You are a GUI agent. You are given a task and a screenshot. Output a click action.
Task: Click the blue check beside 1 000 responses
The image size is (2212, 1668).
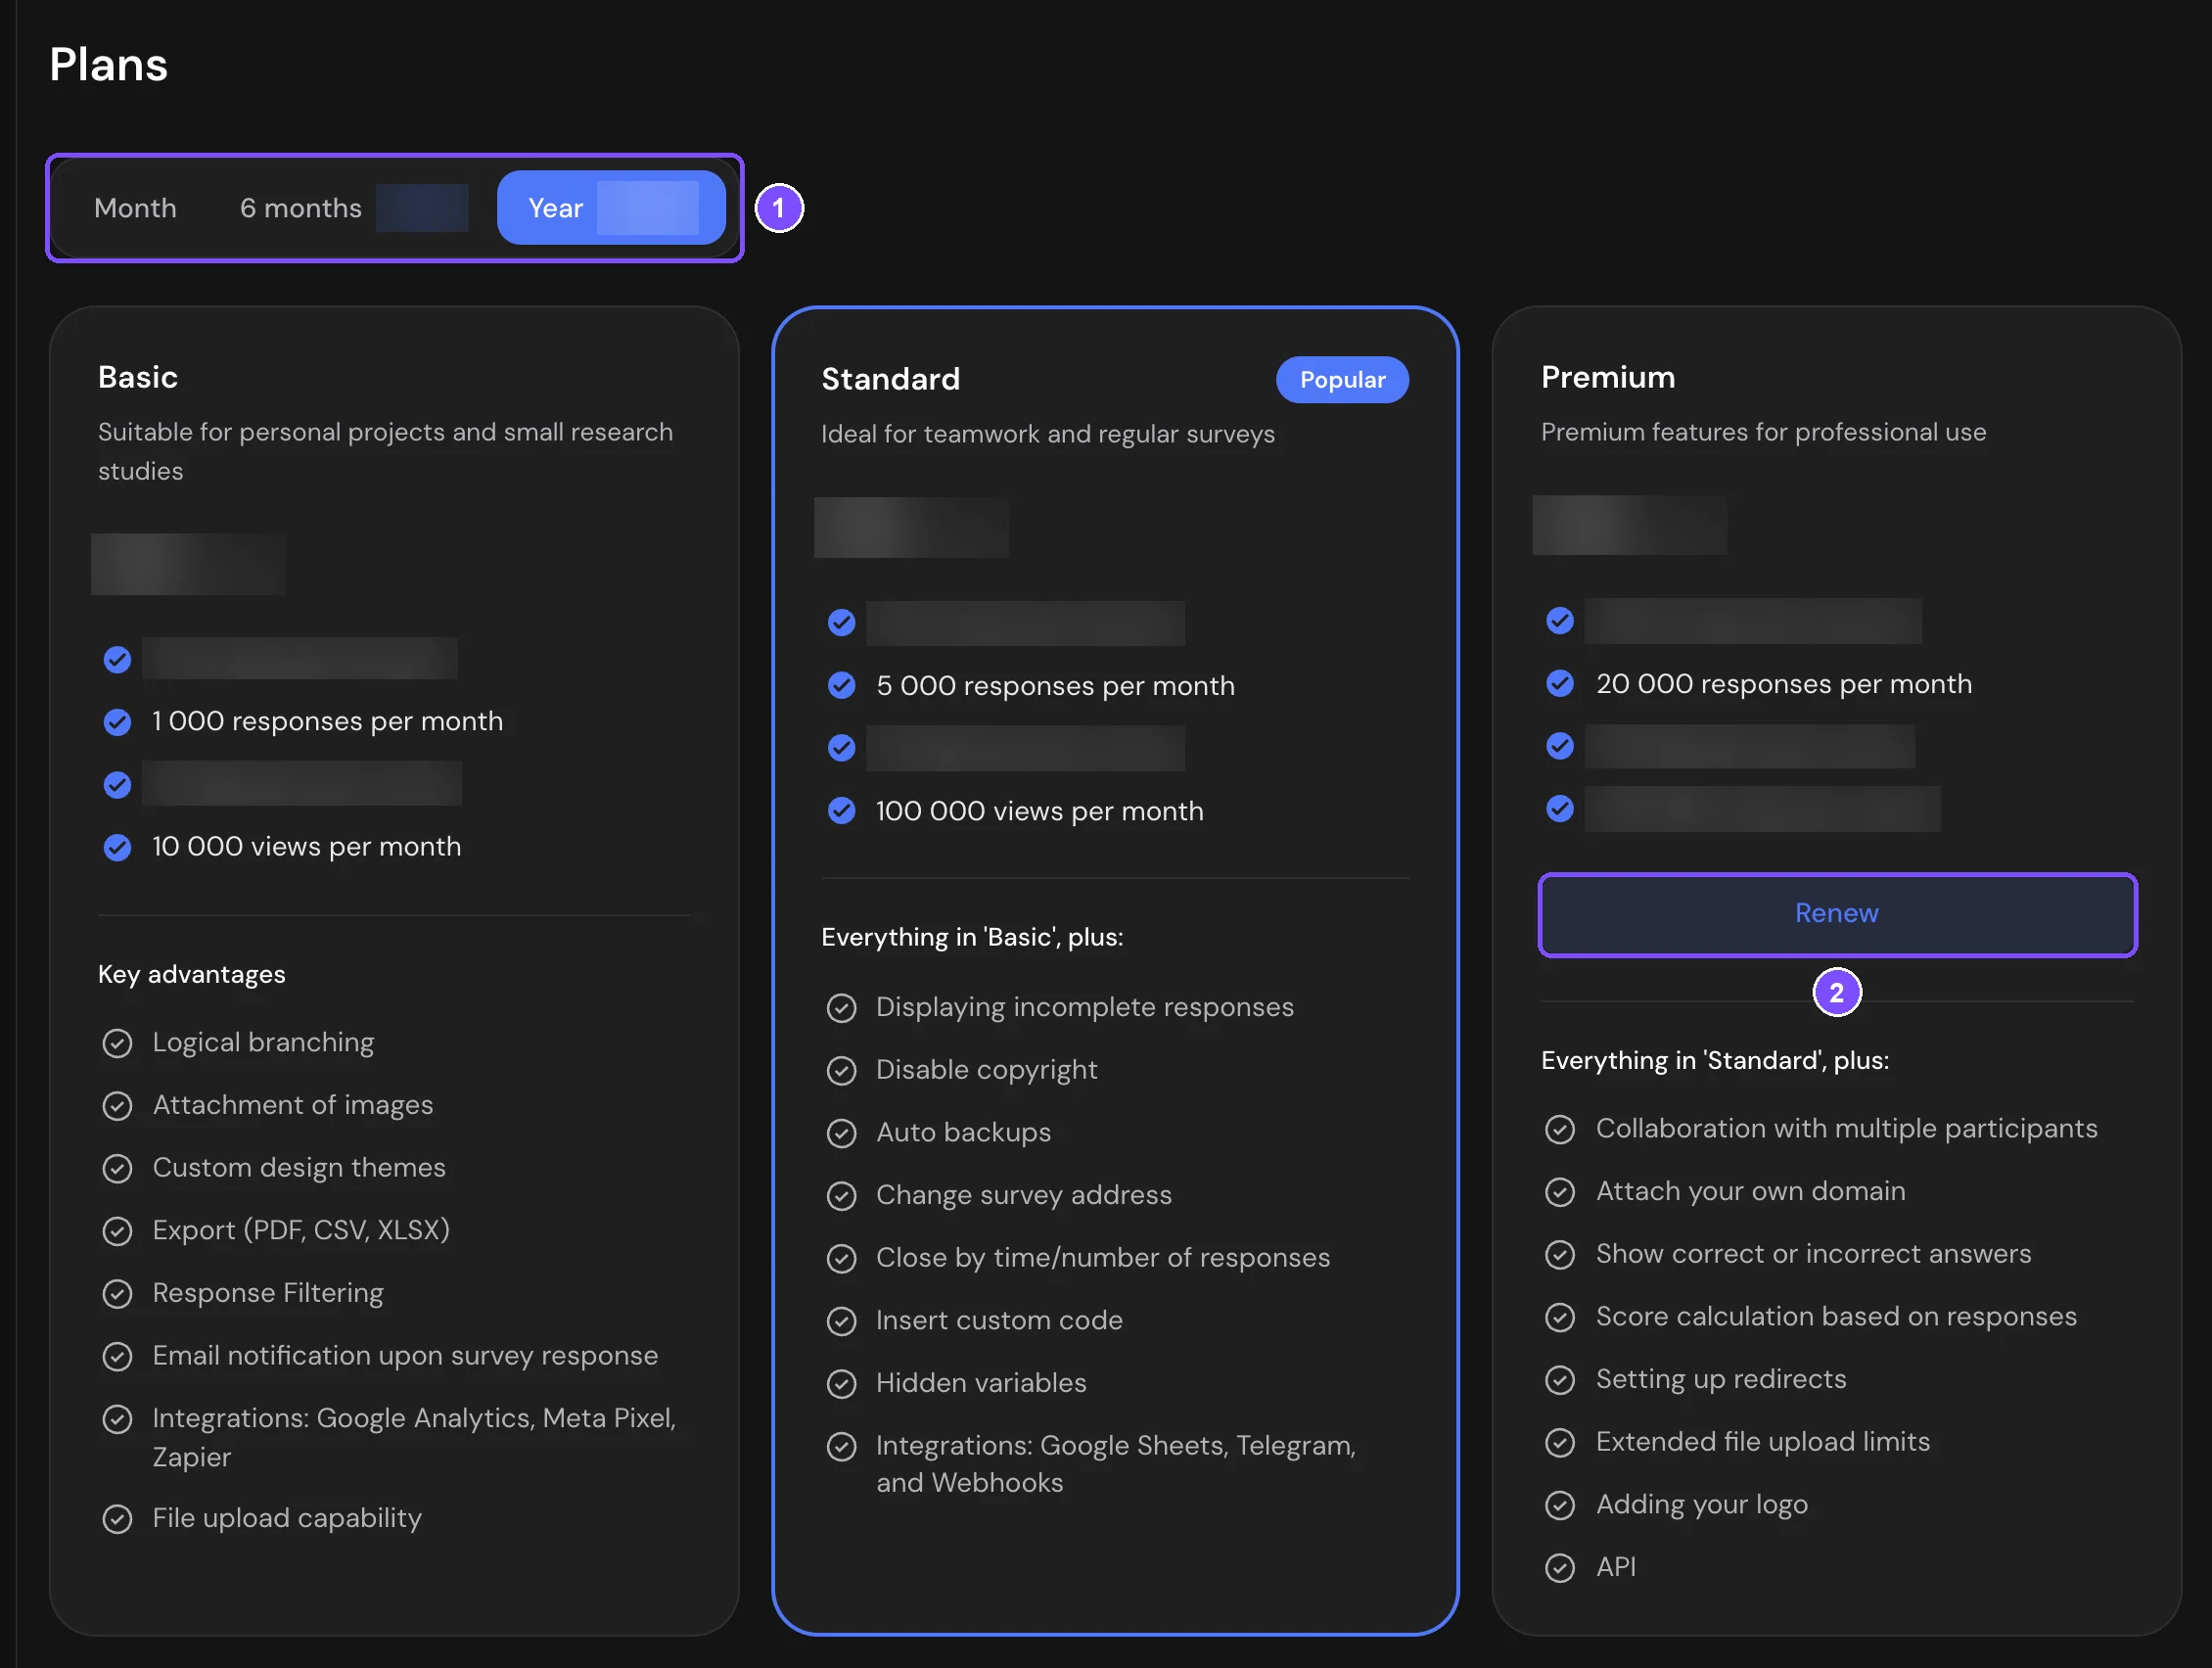pyautogui.click(x=117, y=722)
